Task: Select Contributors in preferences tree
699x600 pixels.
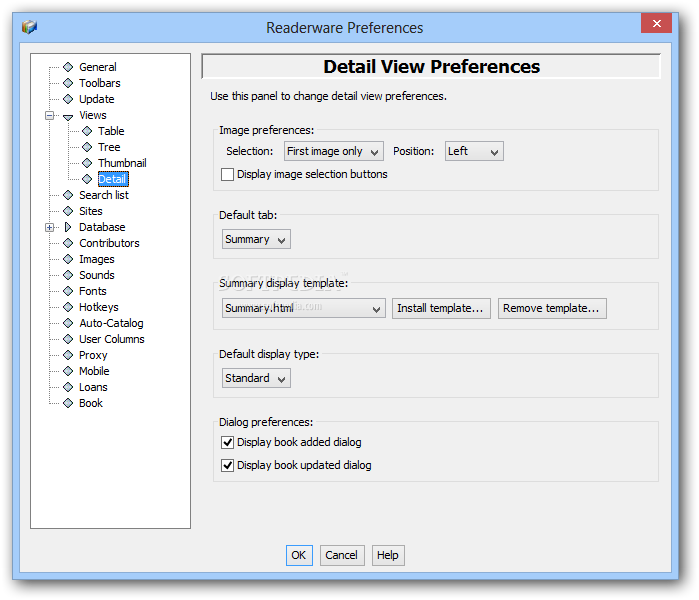Action: point(109,243)
